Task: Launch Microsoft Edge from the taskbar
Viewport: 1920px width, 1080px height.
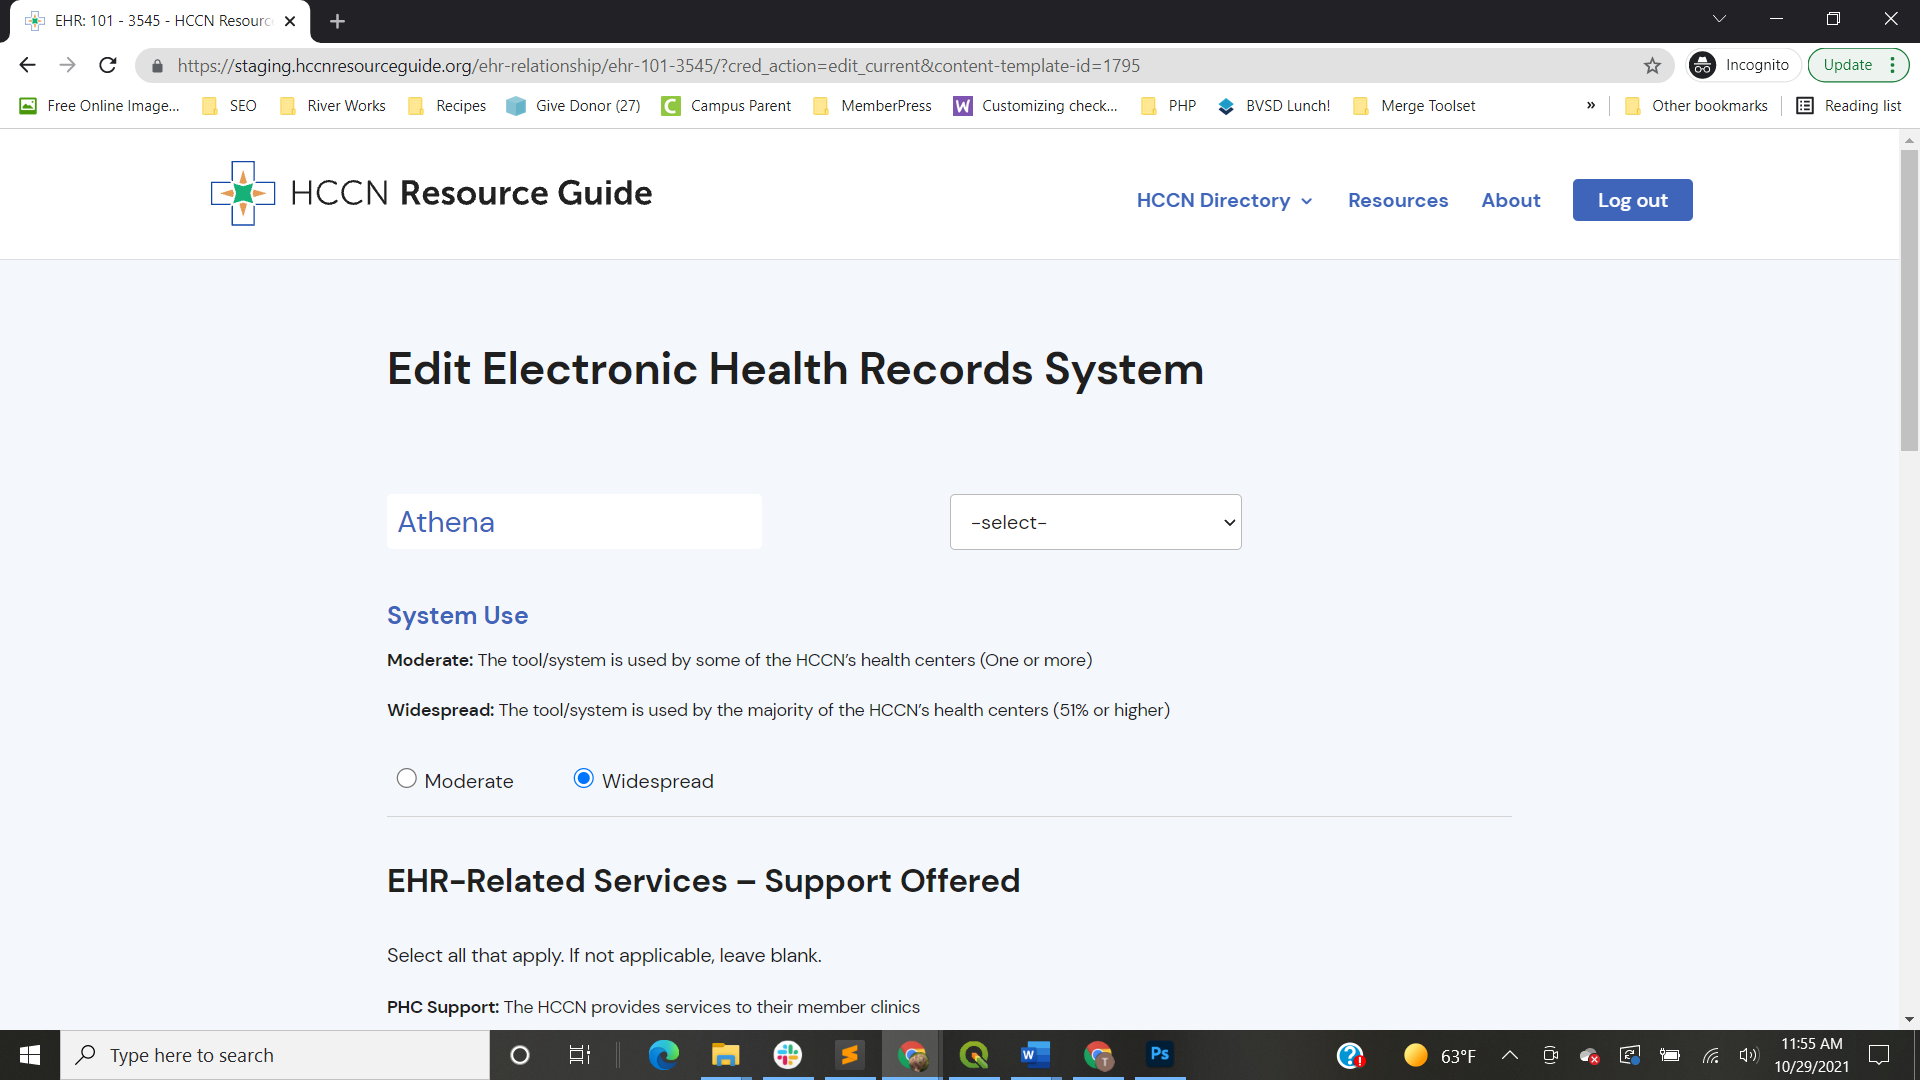Action: [663, 1055]
